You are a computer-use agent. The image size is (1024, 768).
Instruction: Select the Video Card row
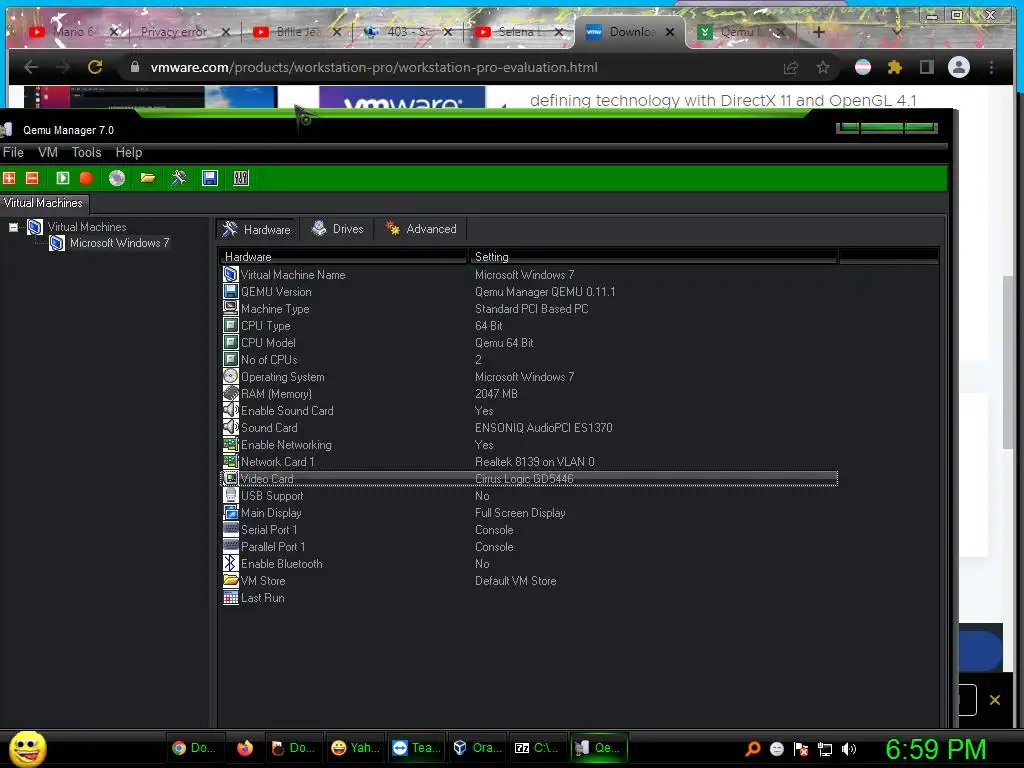pyautogui.click(x=529, y=479)
